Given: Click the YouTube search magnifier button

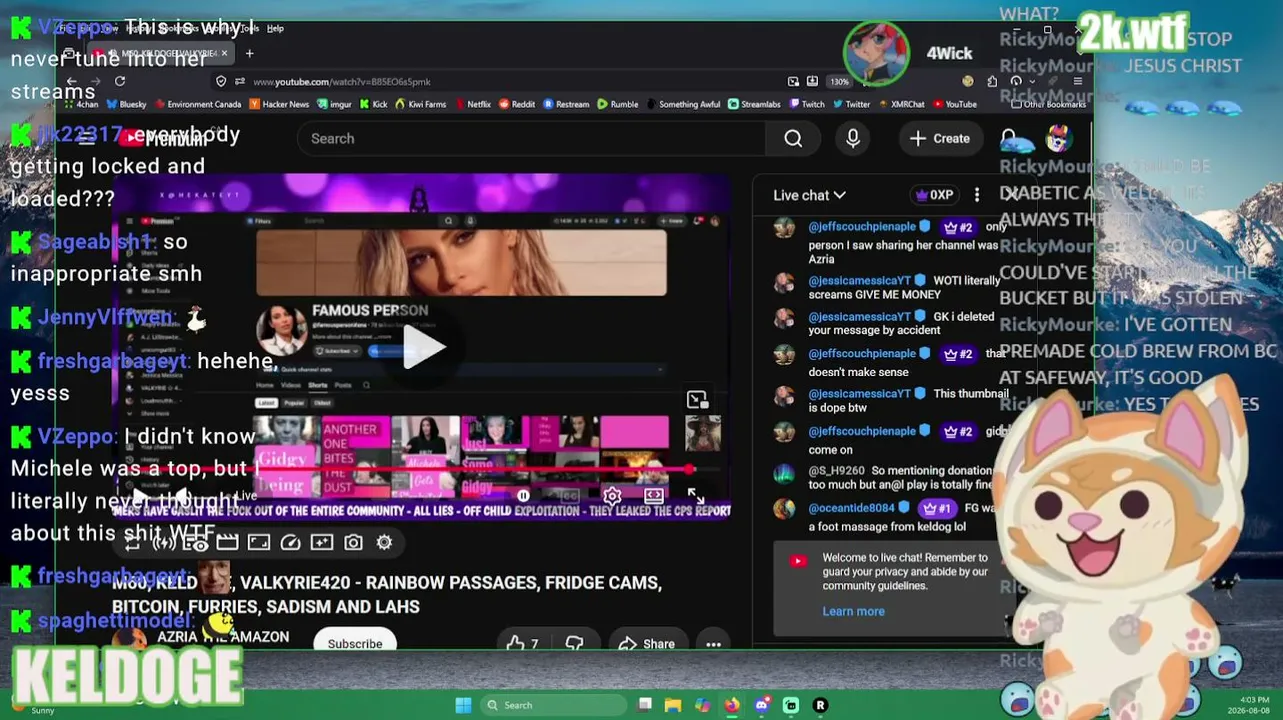Looking at the screenshot, I should pyautogui.click(x=793, y=138).
